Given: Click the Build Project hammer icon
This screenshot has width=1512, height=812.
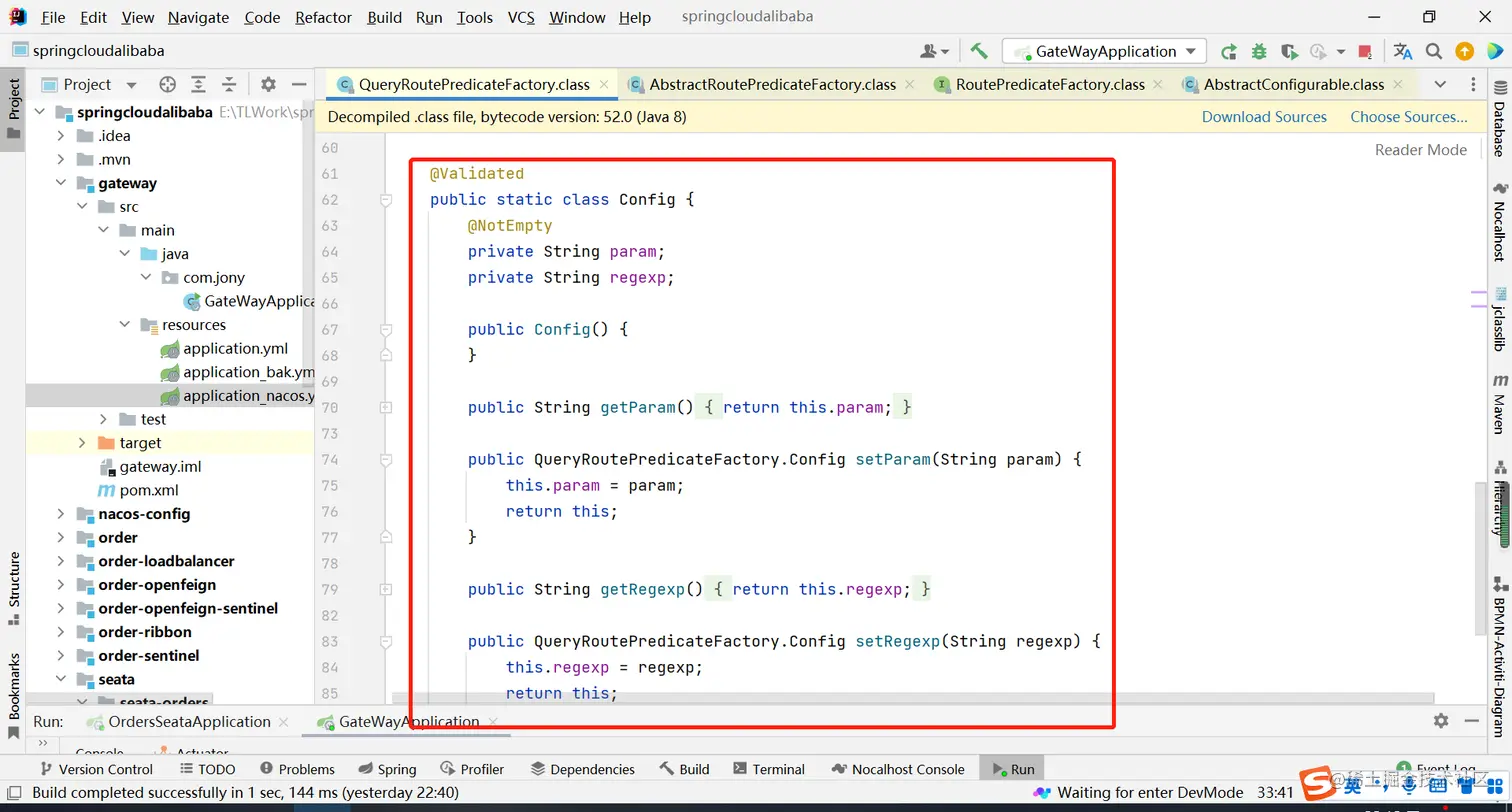Looking at the screenshot, I should [x=979, y=51].
